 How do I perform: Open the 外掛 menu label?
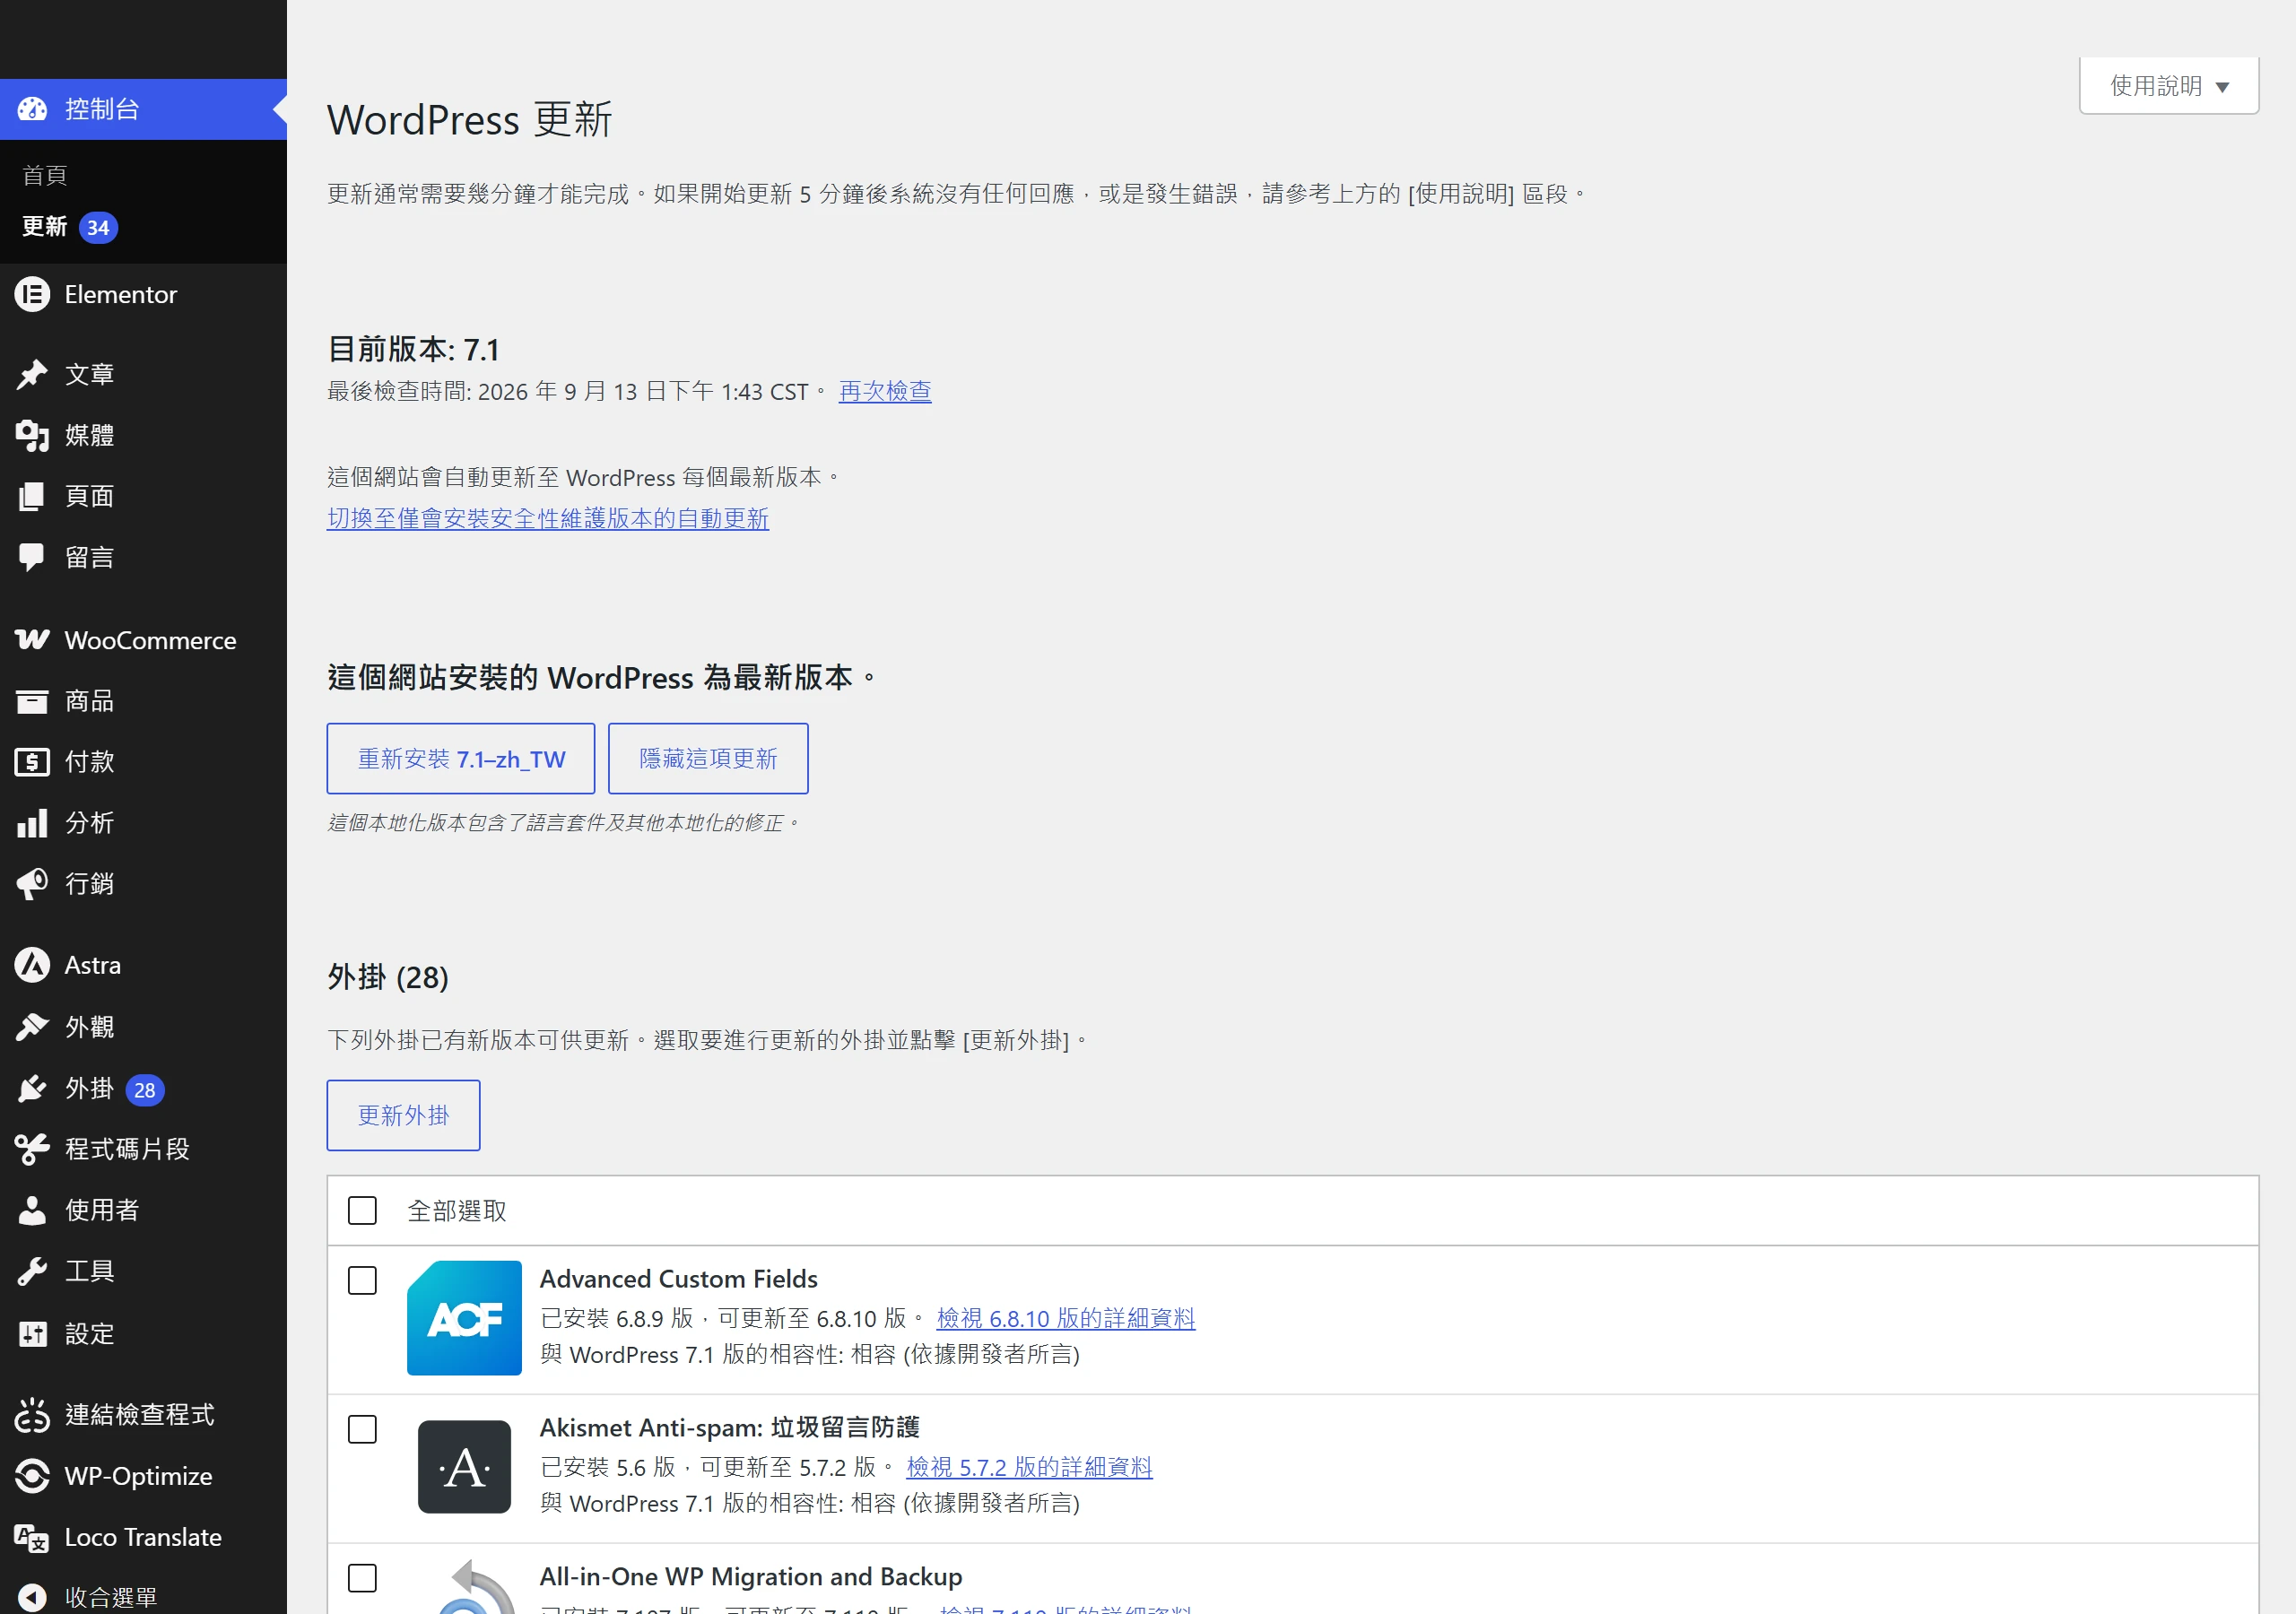(x=89, y=1088)
